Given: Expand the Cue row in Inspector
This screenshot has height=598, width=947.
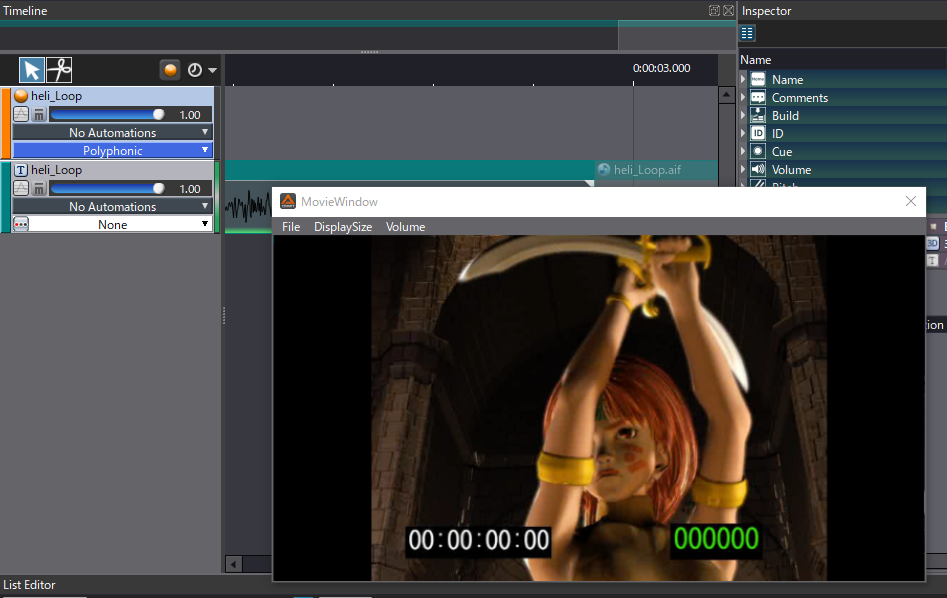Looking at the screenshot, I should pos(743,151).
